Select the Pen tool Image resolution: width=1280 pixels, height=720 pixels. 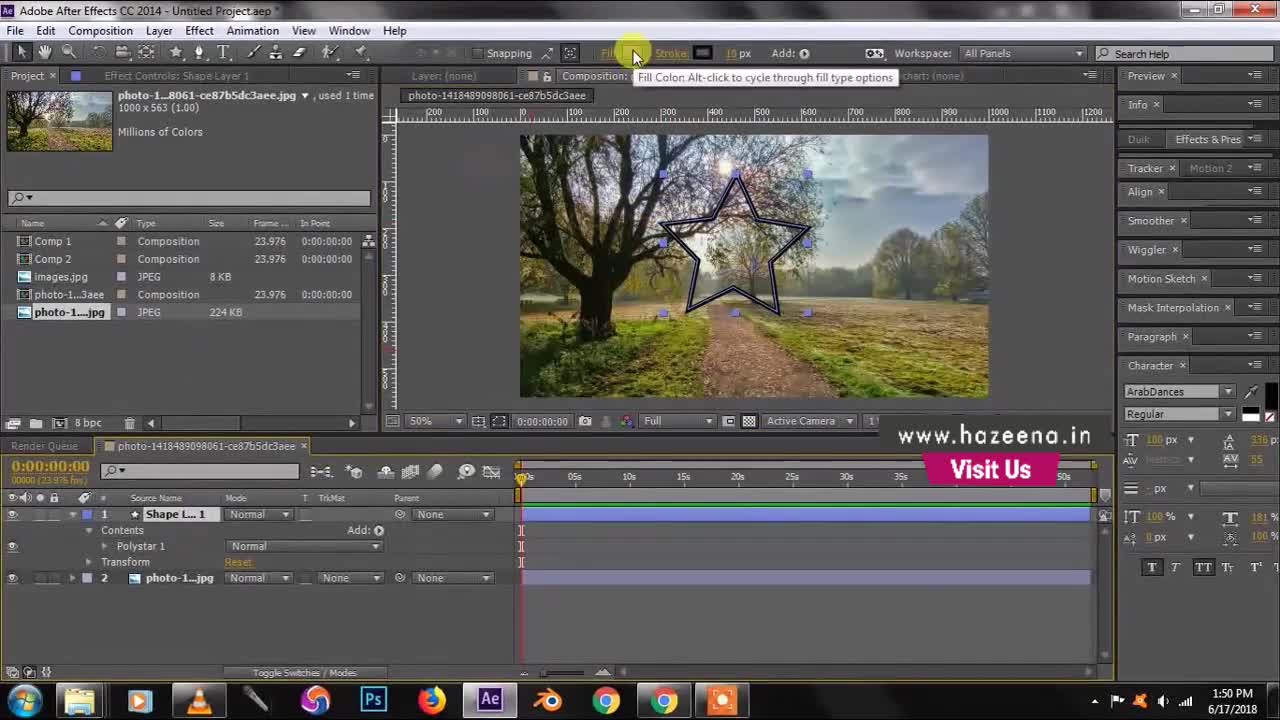click(x=199, y=53)
